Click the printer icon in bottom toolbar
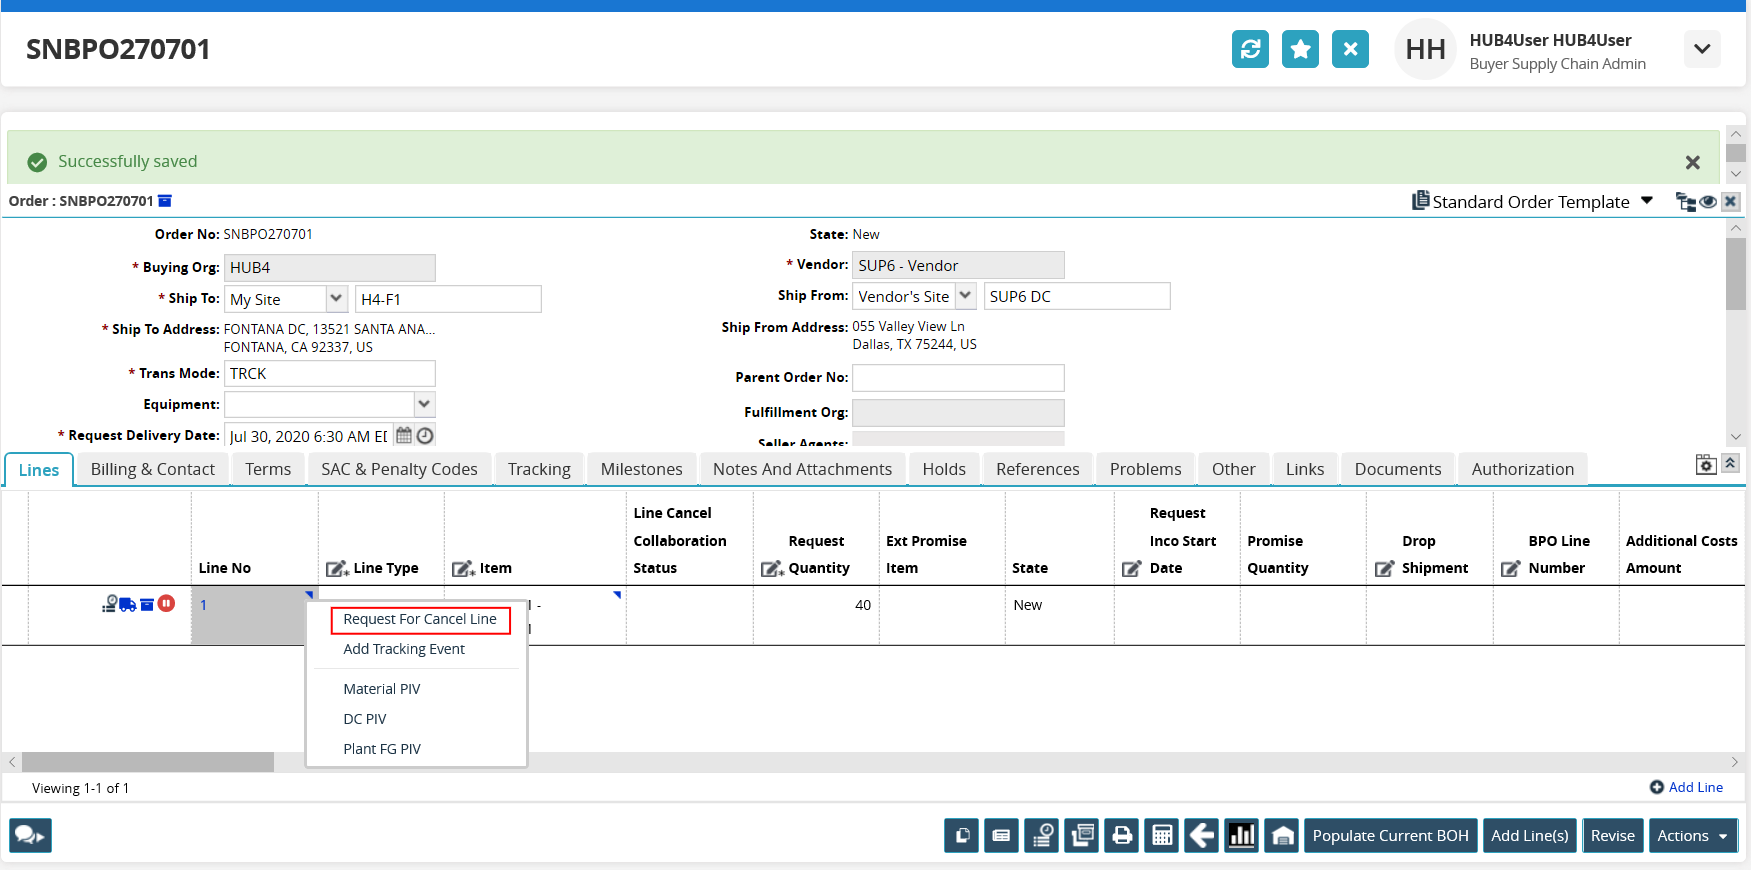 click(1122, 836)
